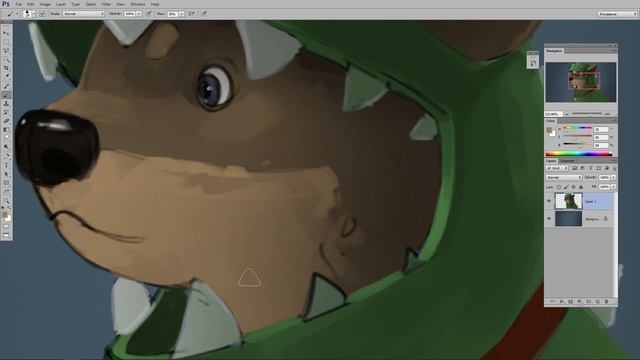Viewport: 640px width, 360px height.
Task: Select the Zoom tool in toolbox
Action: [x=6, y=200]
